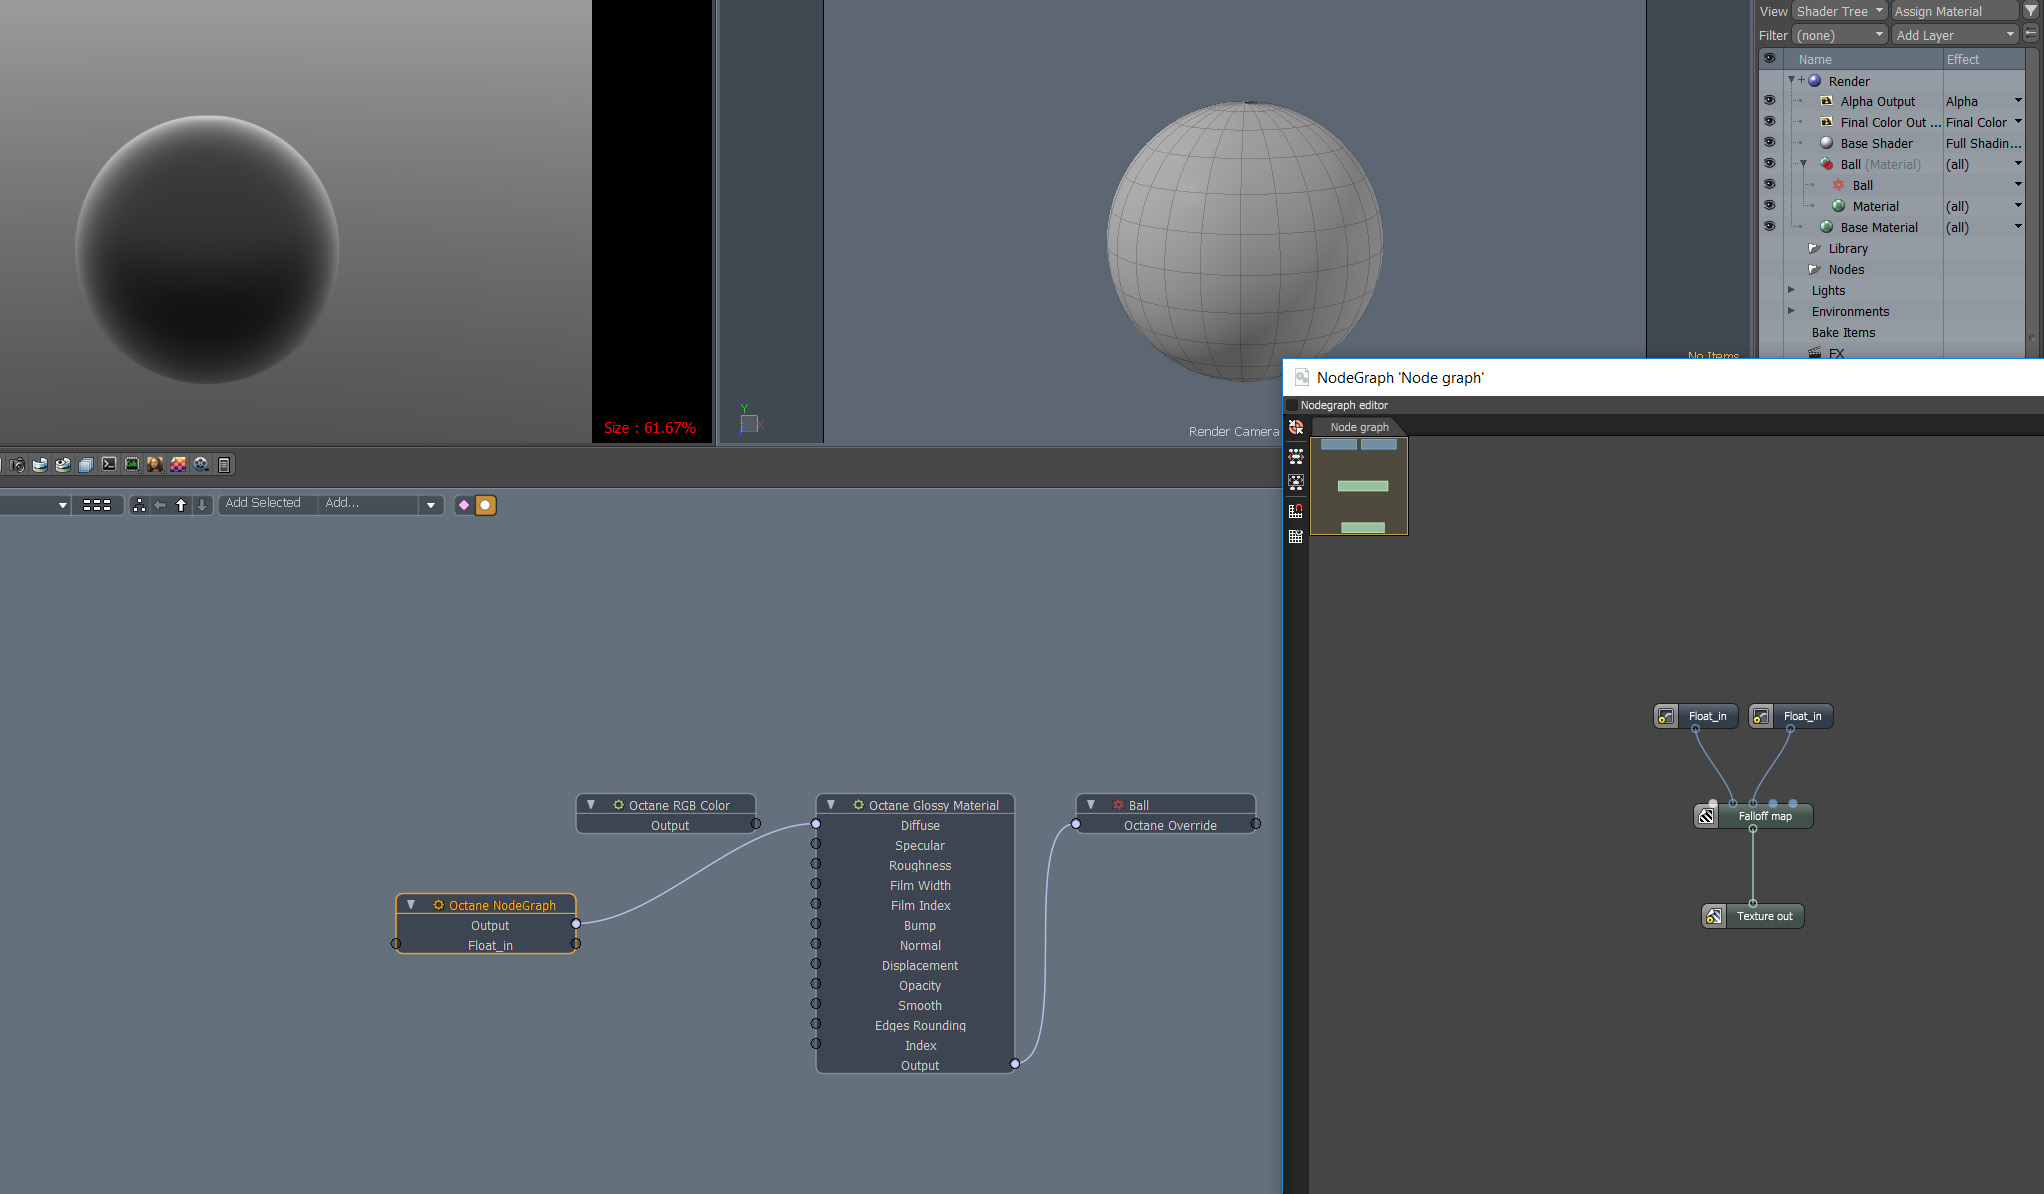Click the film reel icon in toolbar
Screen dimensions: 2044x1194
pos(201,465)
